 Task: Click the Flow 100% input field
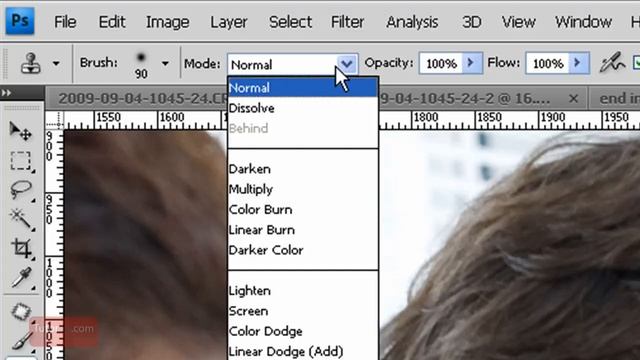(547, 64)
